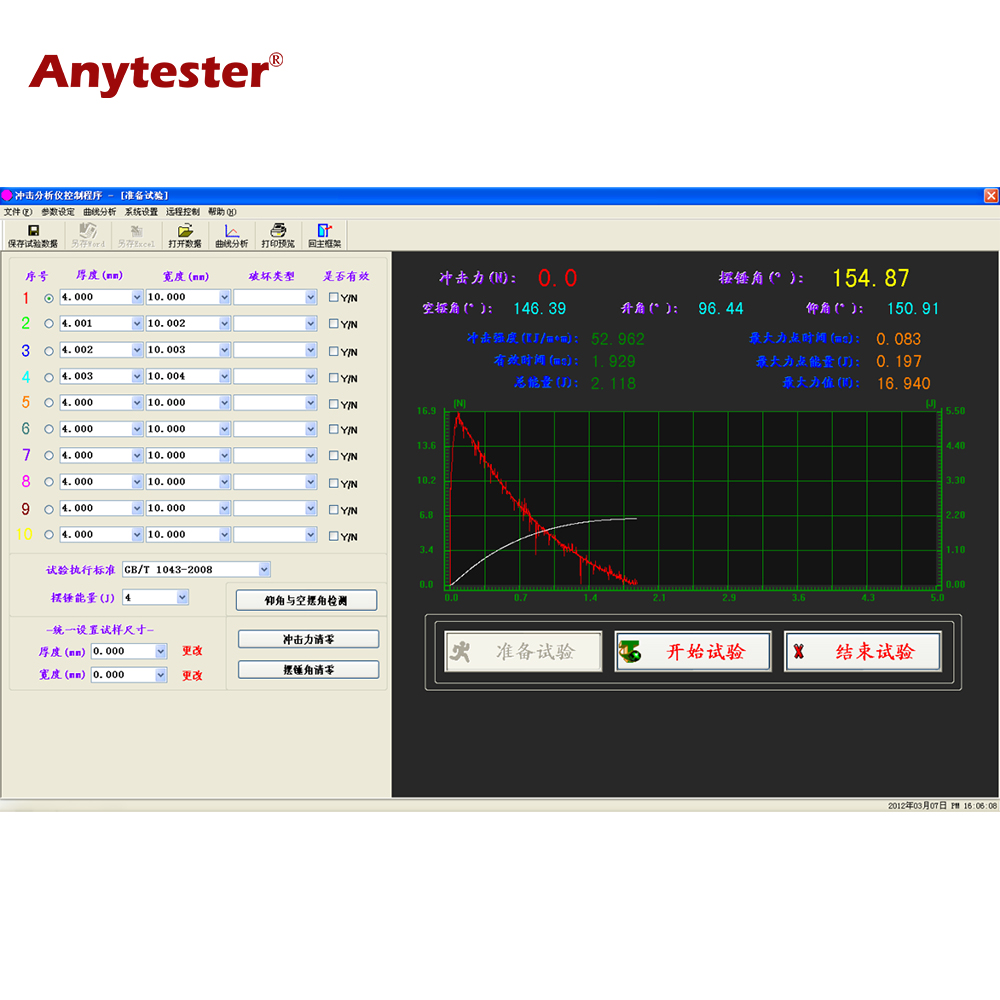Click the 另存Excel toolbar icon
Image resolution: width=1000 pixels, height=1000 pixels.
coord(134,236)
